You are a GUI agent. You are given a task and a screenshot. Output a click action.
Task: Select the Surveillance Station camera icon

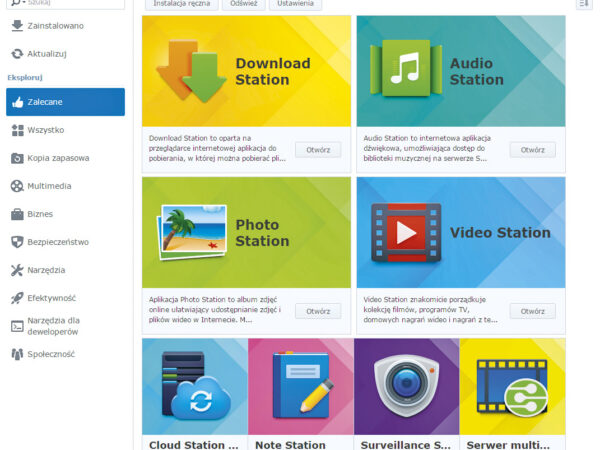click(406, 386)
